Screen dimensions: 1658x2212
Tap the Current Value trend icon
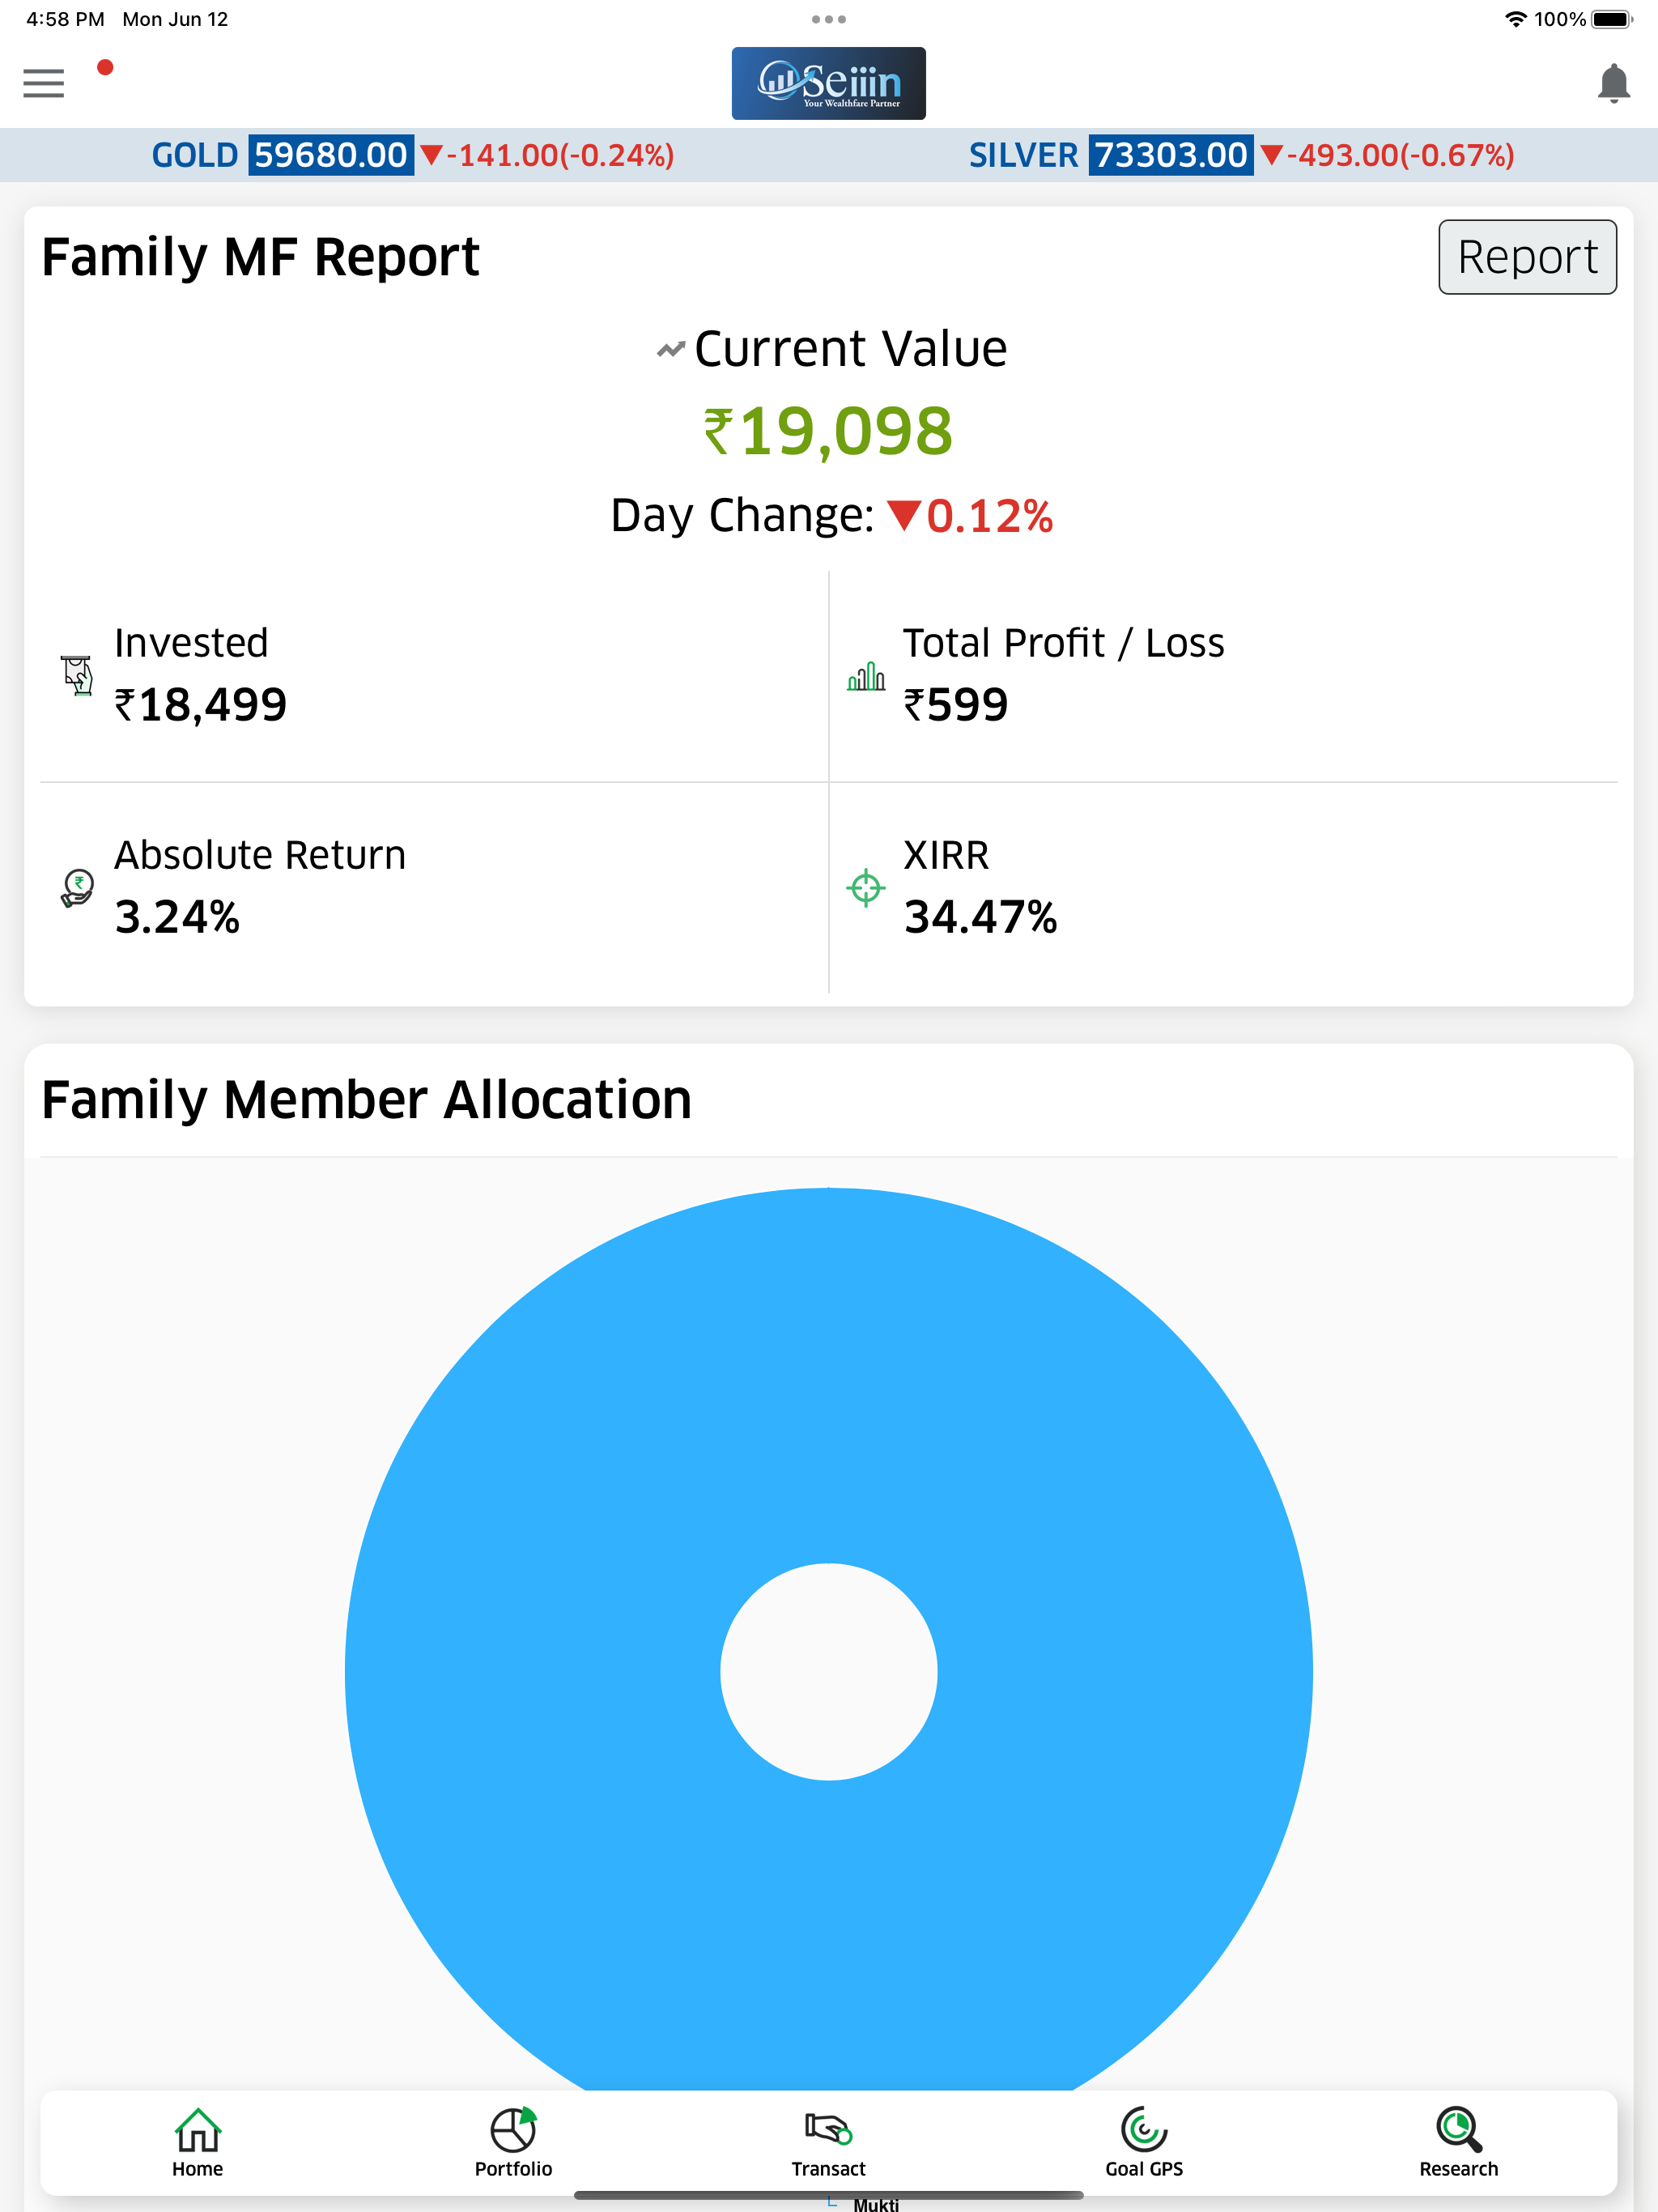tap(670, 349)
